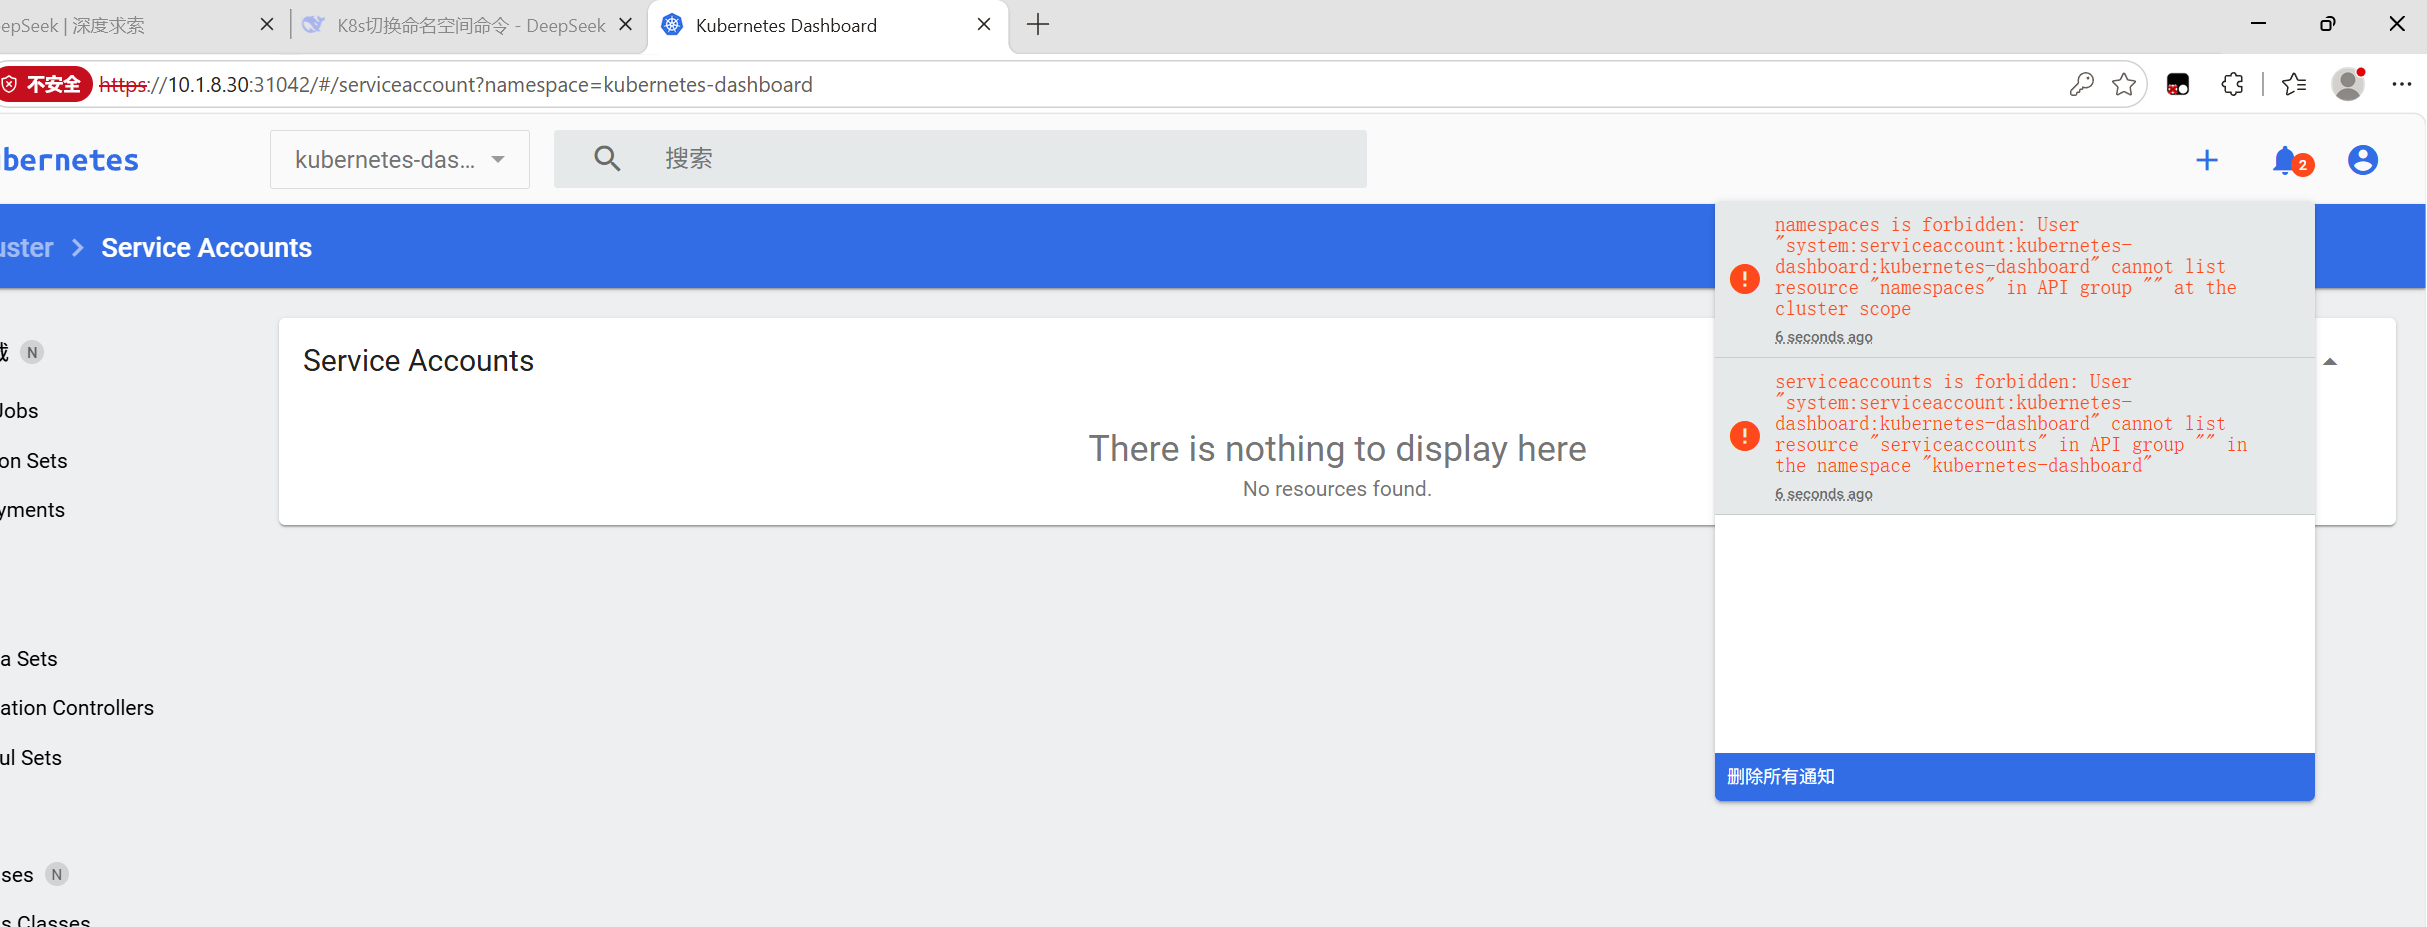Click timestamp under serviceaccounts notification
Image resolution: width=2427 pixels, height=927 pixels.
pyautogui.click(x=1824, y=495)
